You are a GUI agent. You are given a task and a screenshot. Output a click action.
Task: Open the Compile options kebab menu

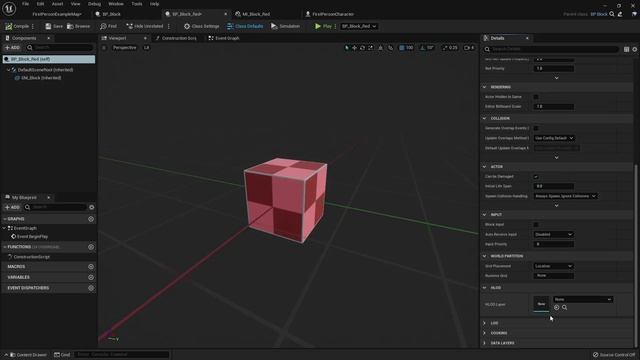pyautogui.click(x=33, y=26)
